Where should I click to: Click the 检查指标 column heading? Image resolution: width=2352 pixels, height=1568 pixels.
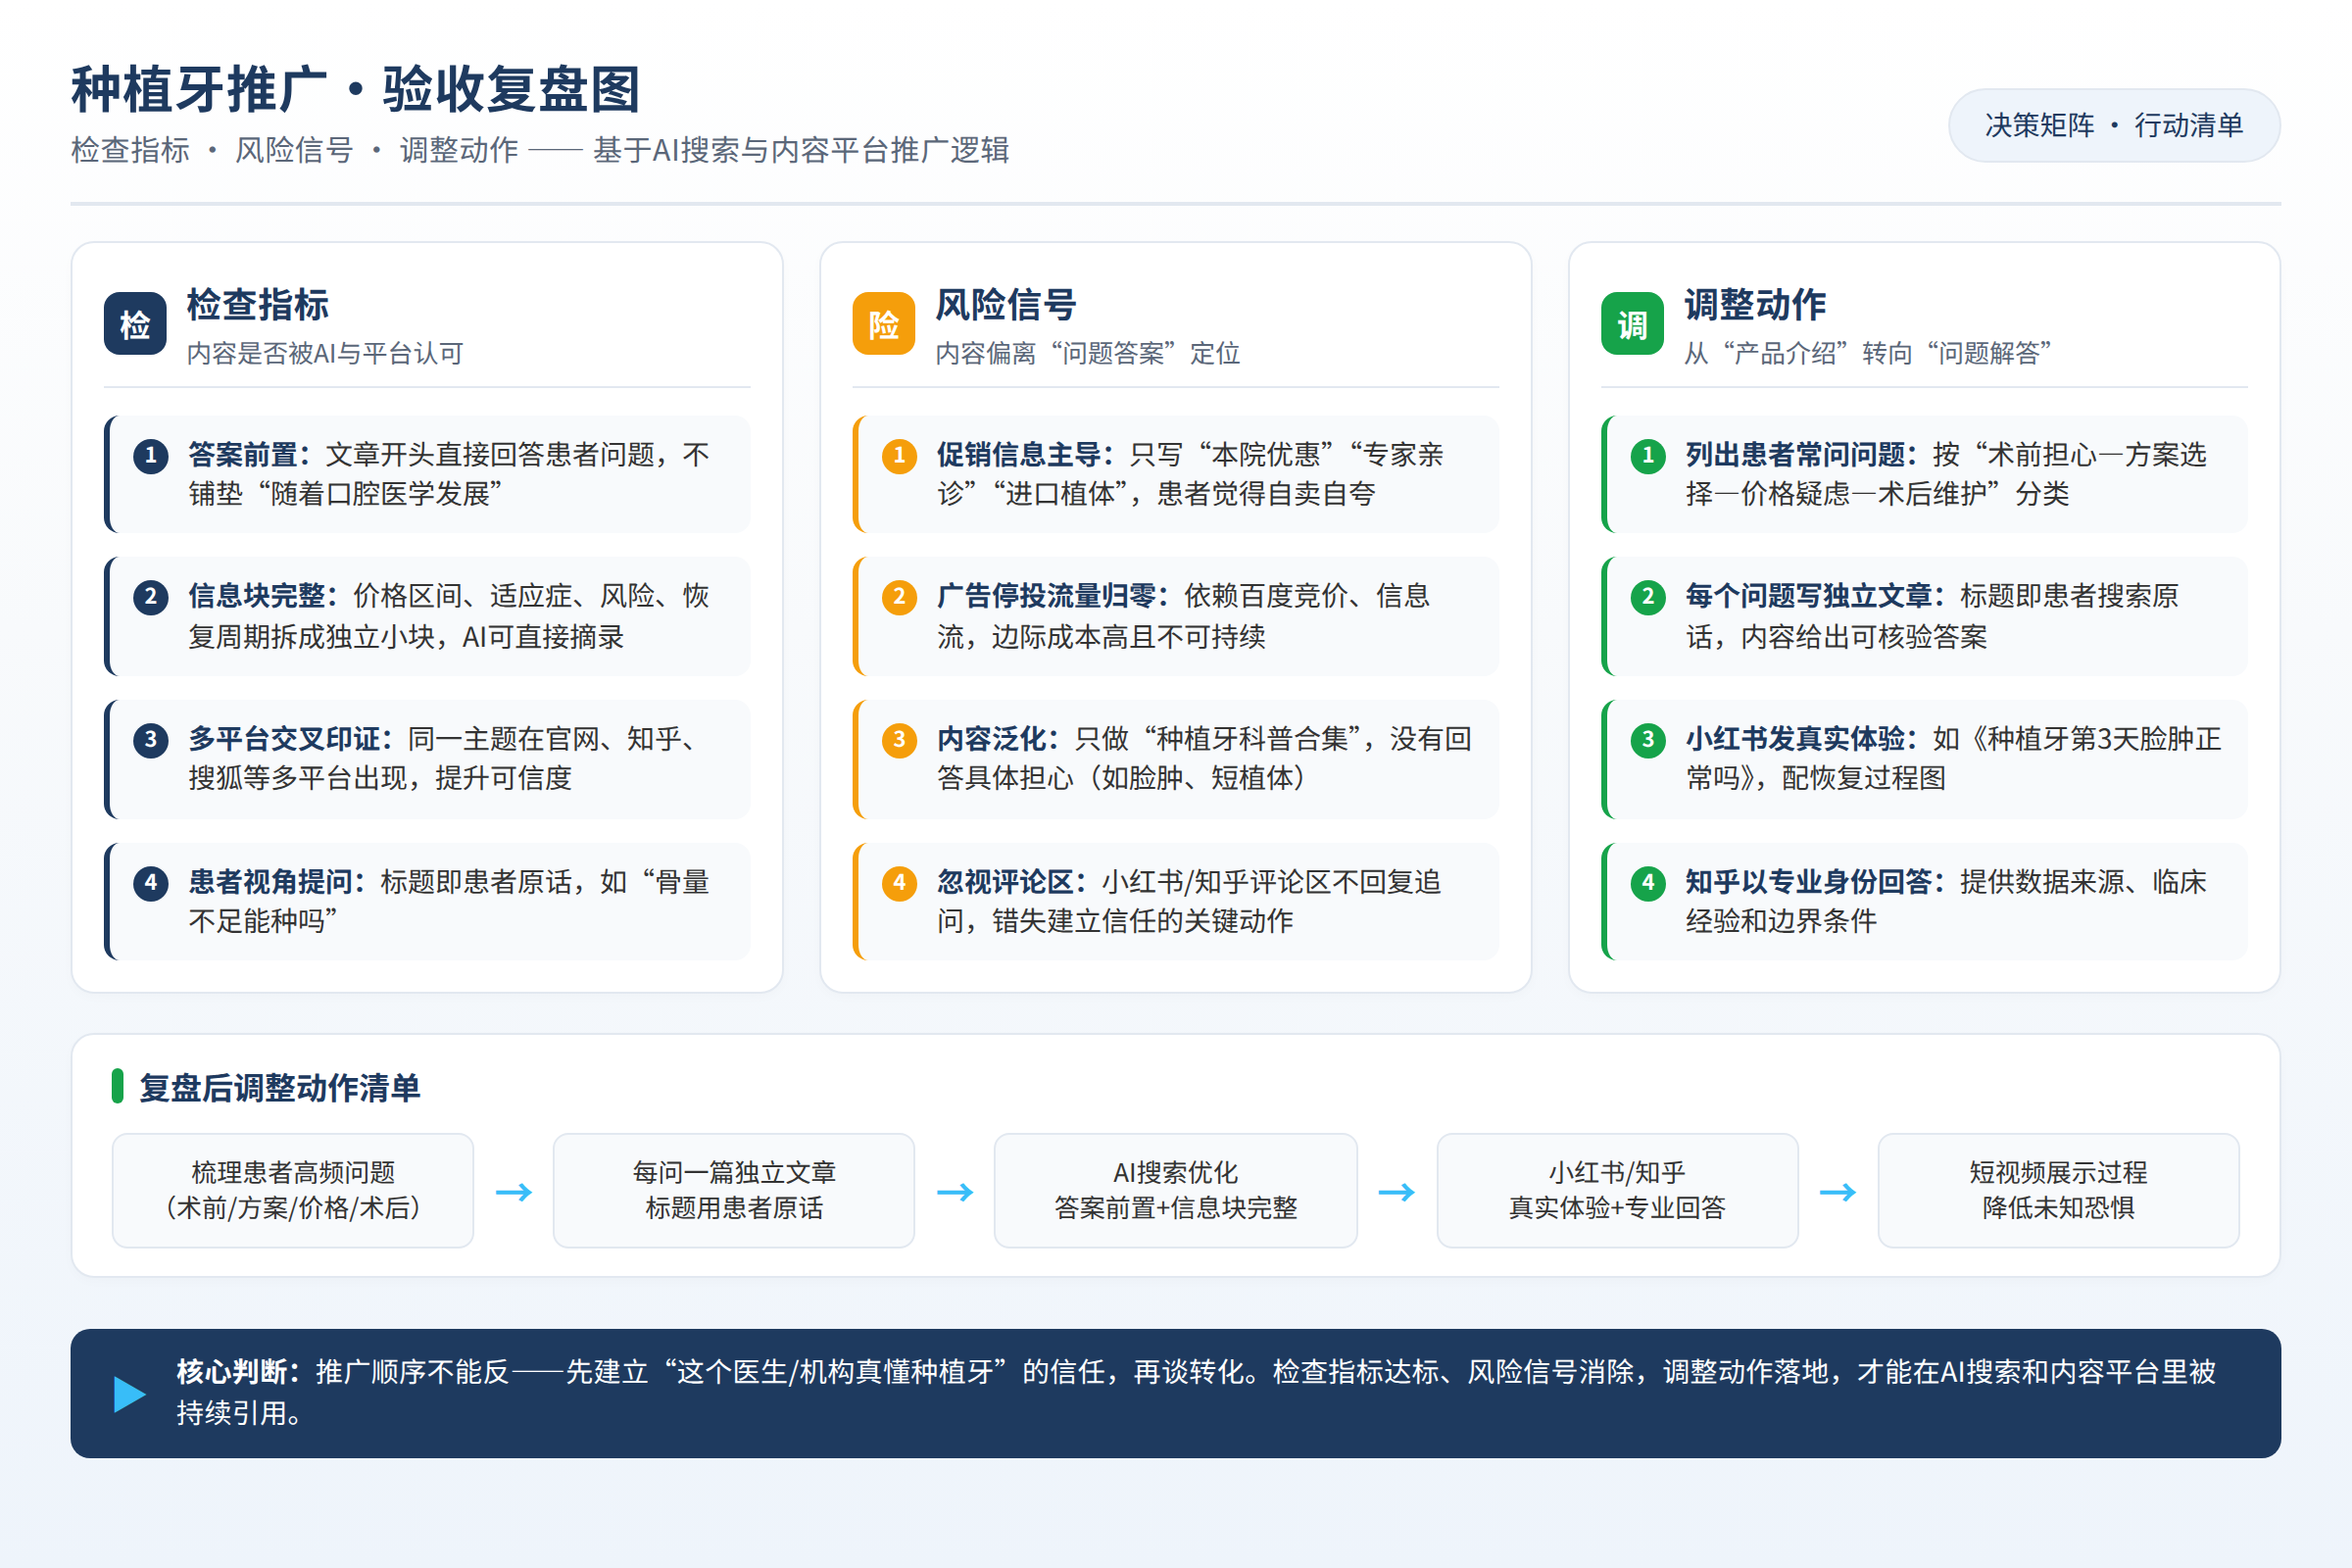pyautogui.click(x=257, y=305)
